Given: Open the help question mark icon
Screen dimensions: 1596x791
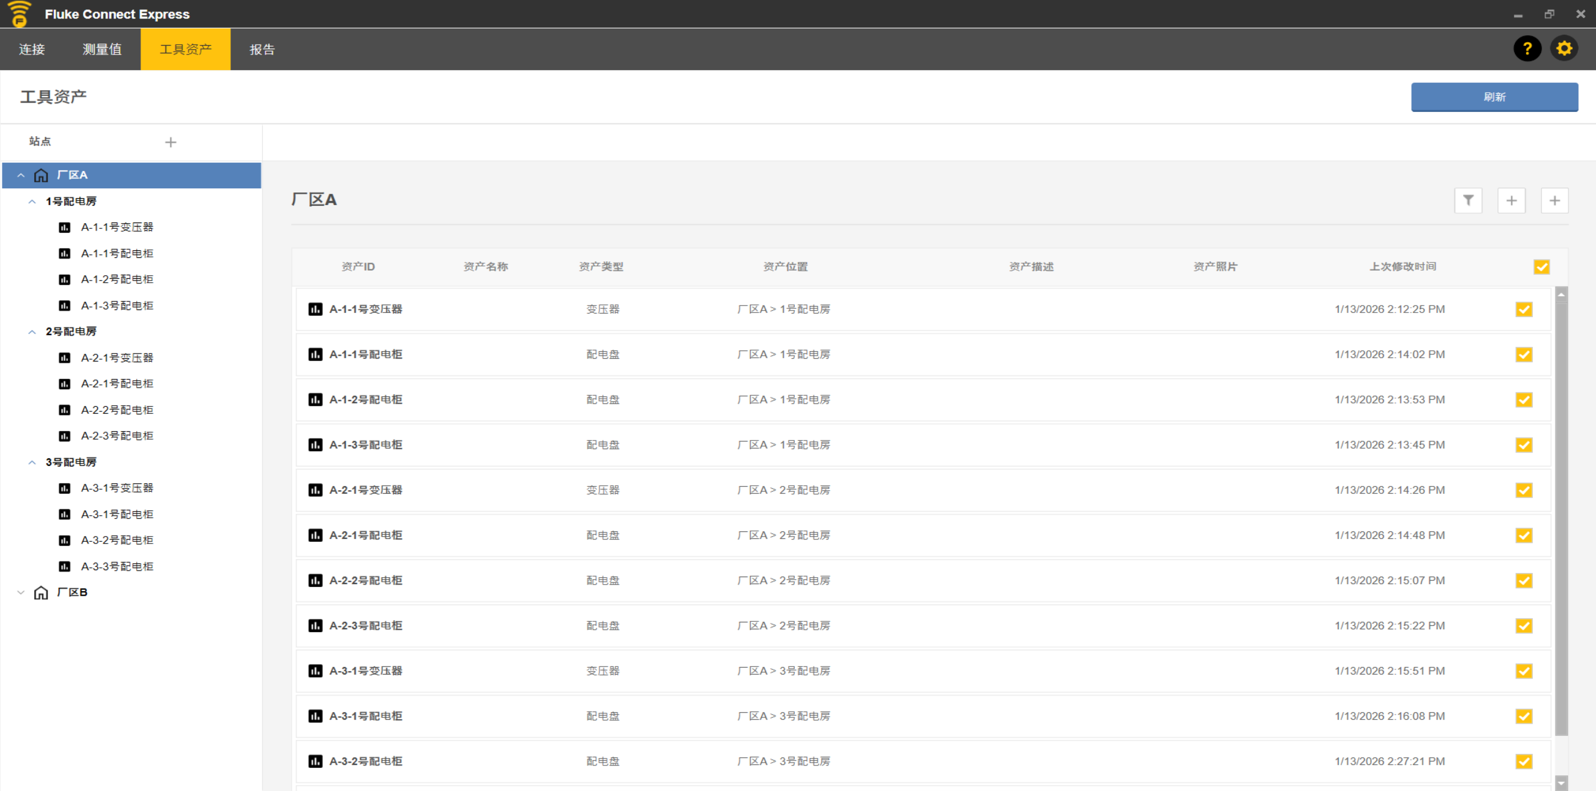Looking at the screenshot, I should 1526,49.
